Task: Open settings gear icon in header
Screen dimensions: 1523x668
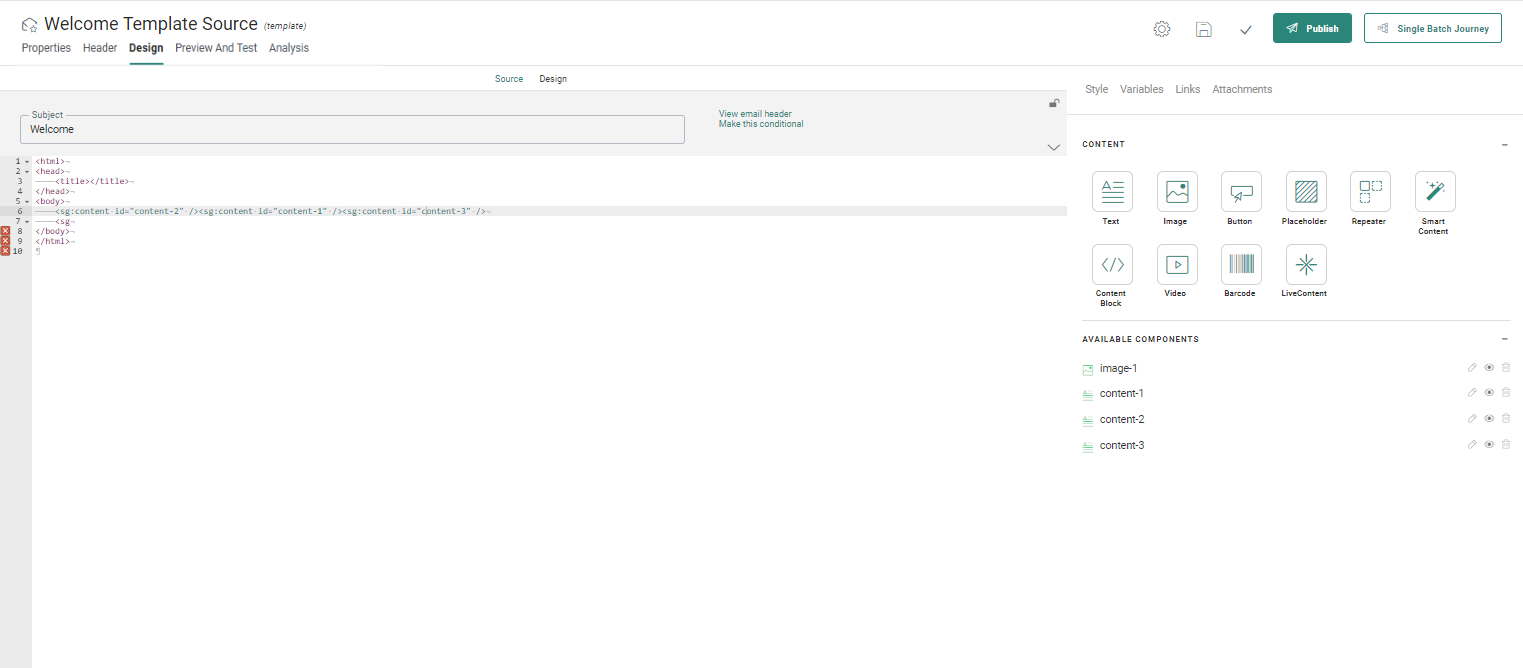Action: (x=1161, y=29)
